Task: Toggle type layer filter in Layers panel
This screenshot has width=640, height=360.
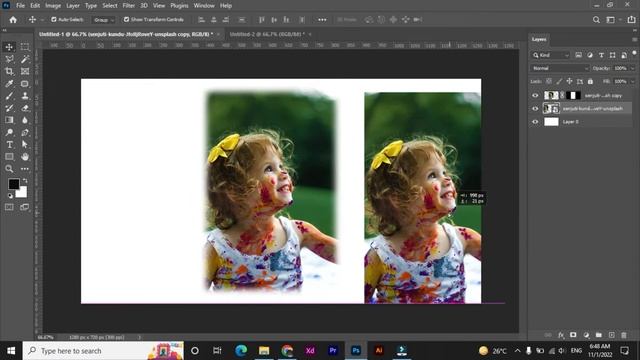Action: [x=601, y=55]
